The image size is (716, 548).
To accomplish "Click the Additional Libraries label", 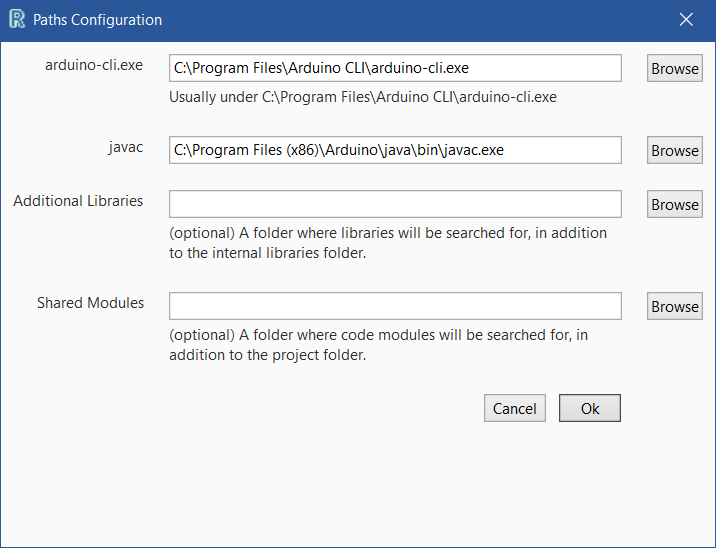I will 78,201.
